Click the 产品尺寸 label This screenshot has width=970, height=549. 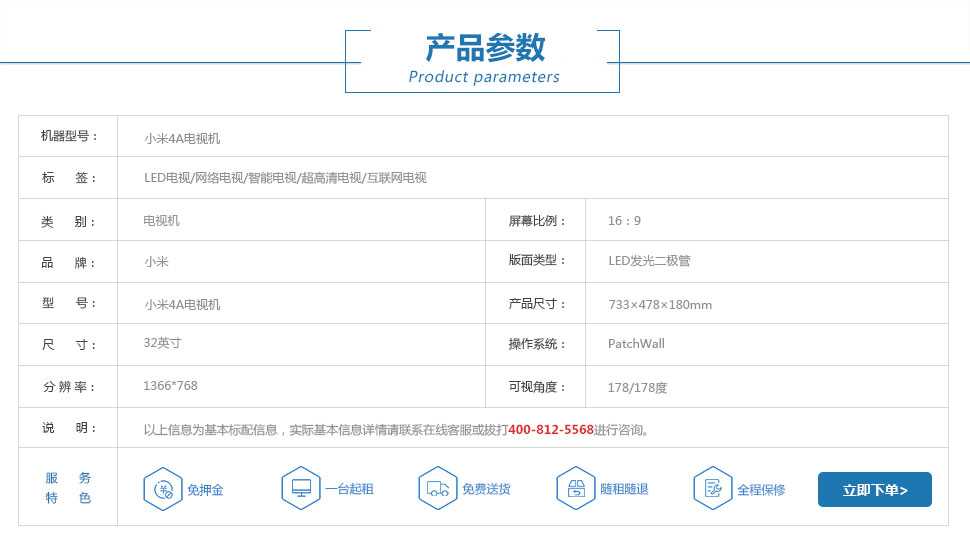tap(536, 304)
